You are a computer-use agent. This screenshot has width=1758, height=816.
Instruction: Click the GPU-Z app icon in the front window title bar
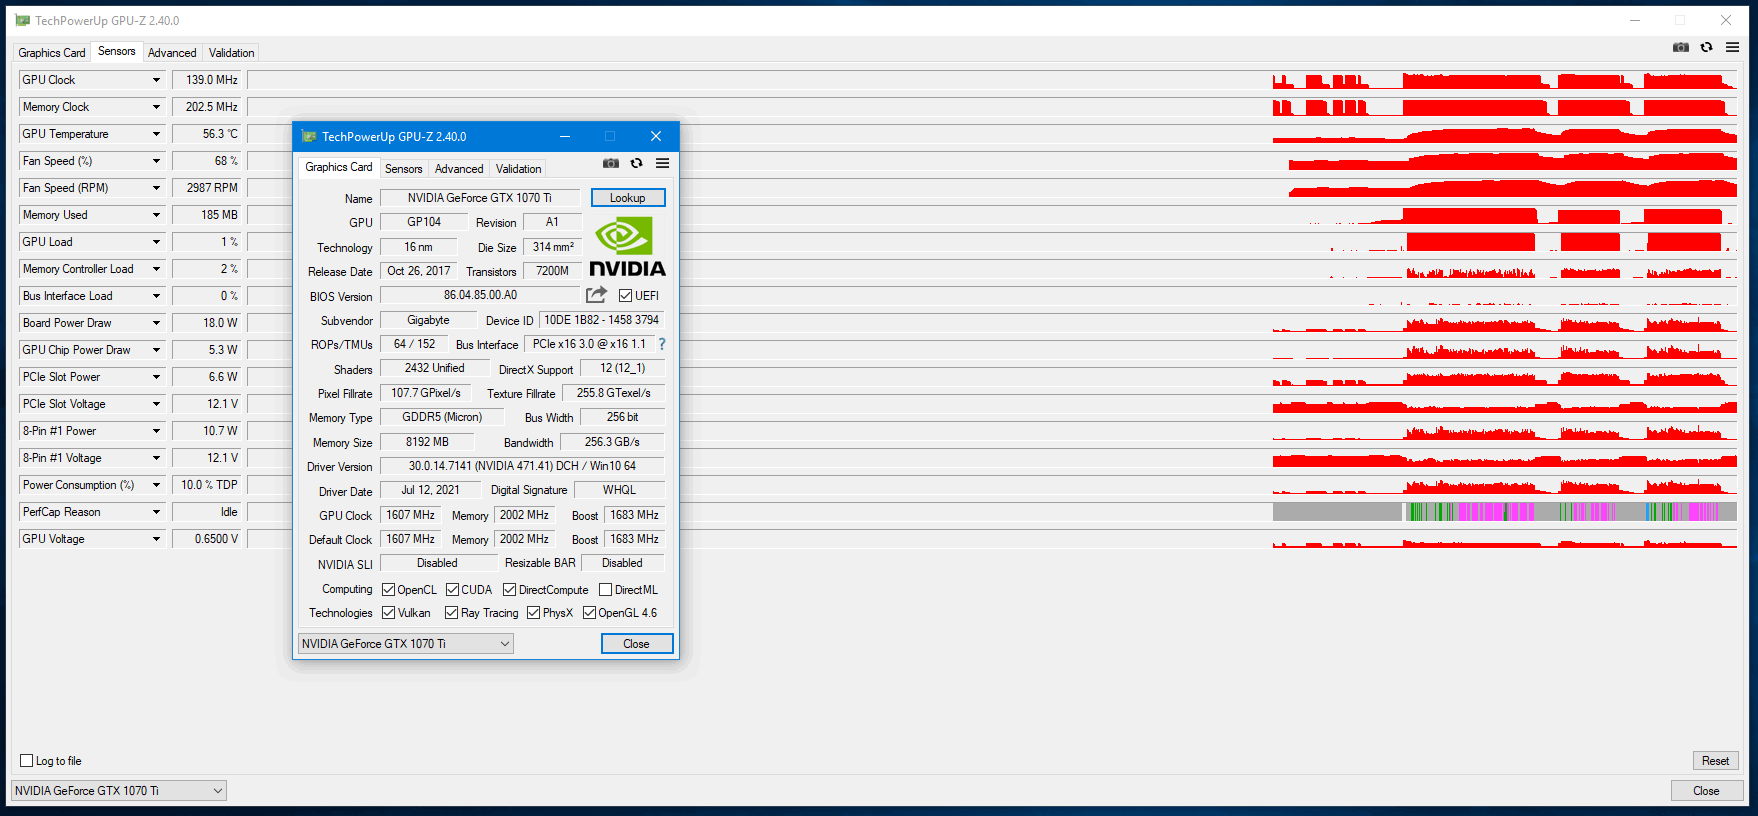tap(309, 136)
